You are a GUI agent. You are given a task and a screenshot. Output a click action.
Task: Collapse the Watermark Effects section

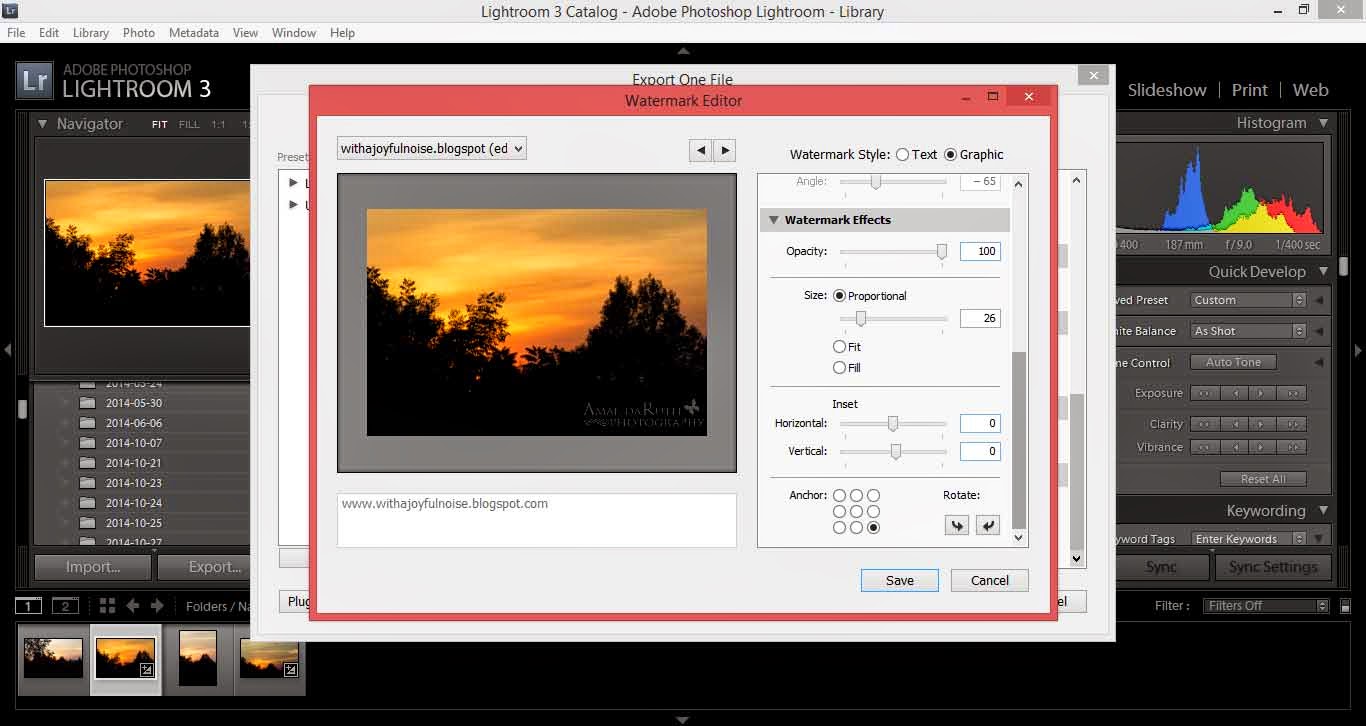coord(773,220)
